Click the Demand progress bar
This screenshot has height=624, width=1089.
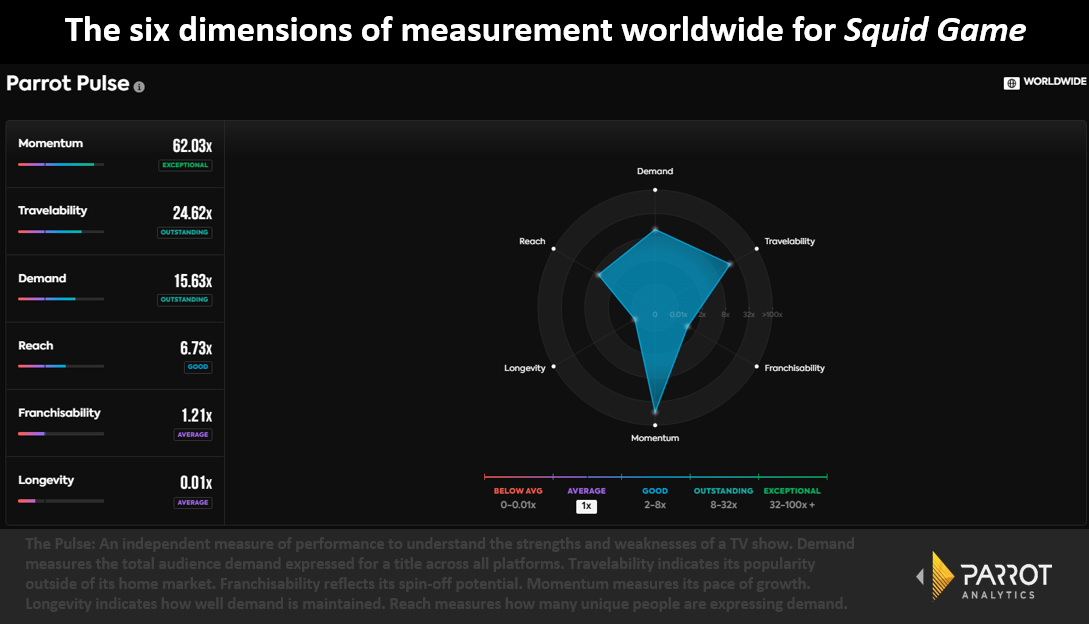coord(61,299)
